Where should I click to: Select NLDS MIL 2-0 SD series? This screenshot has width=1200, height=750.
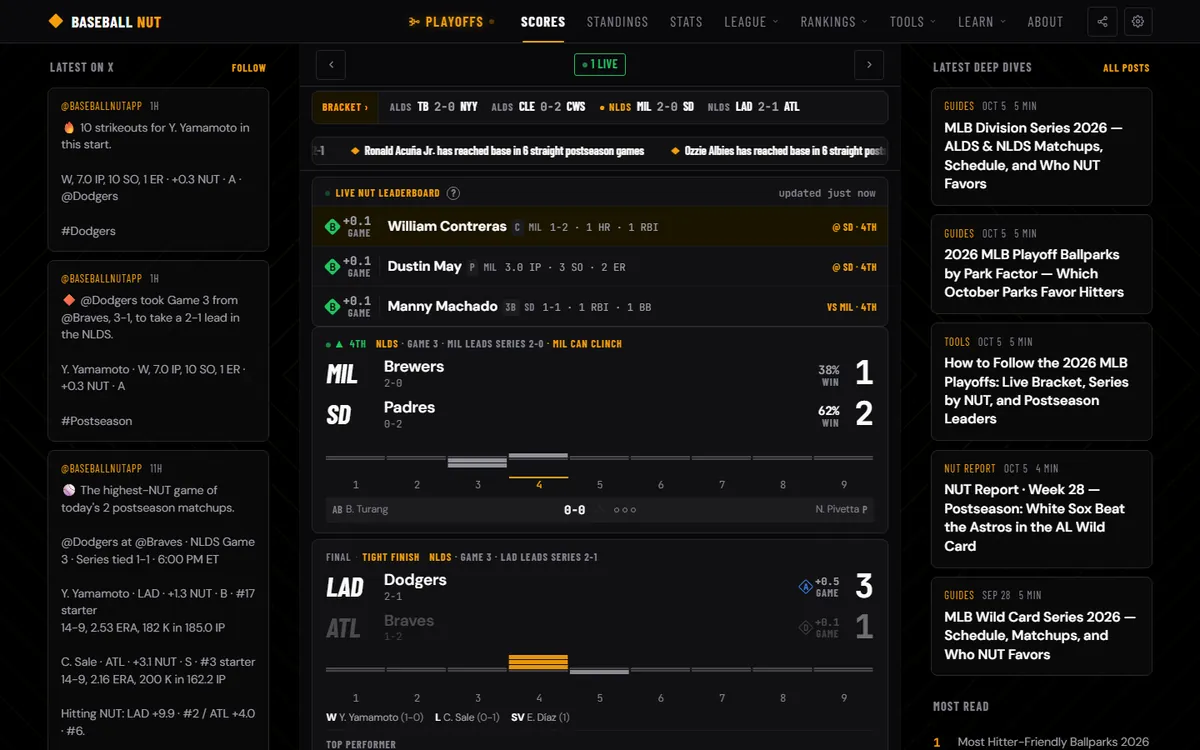(646, 107)
